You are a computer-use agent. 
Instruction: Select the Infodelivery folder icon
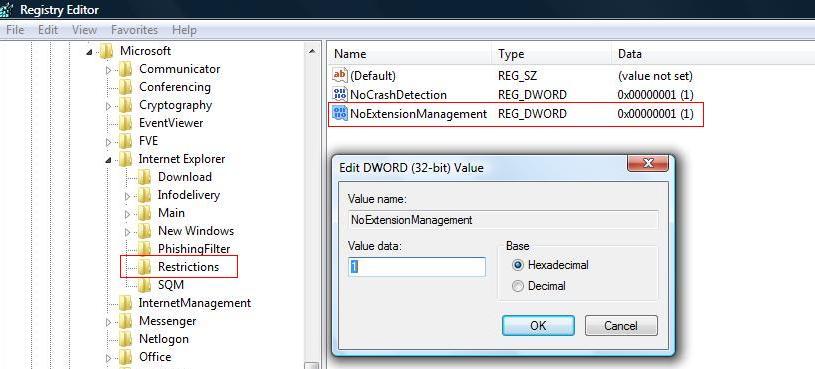tap(144, 195)
